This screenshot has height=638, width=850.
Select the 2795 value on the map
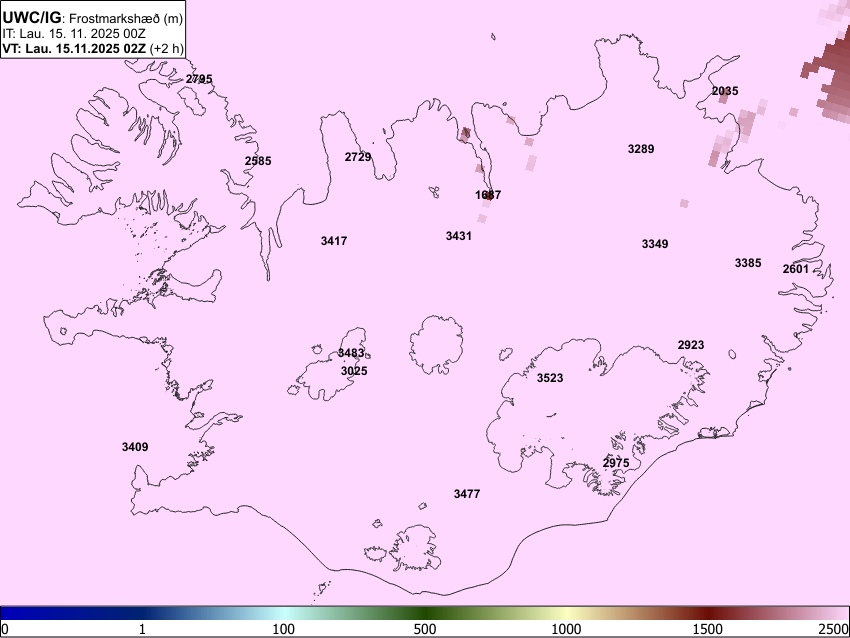point(199,79)
